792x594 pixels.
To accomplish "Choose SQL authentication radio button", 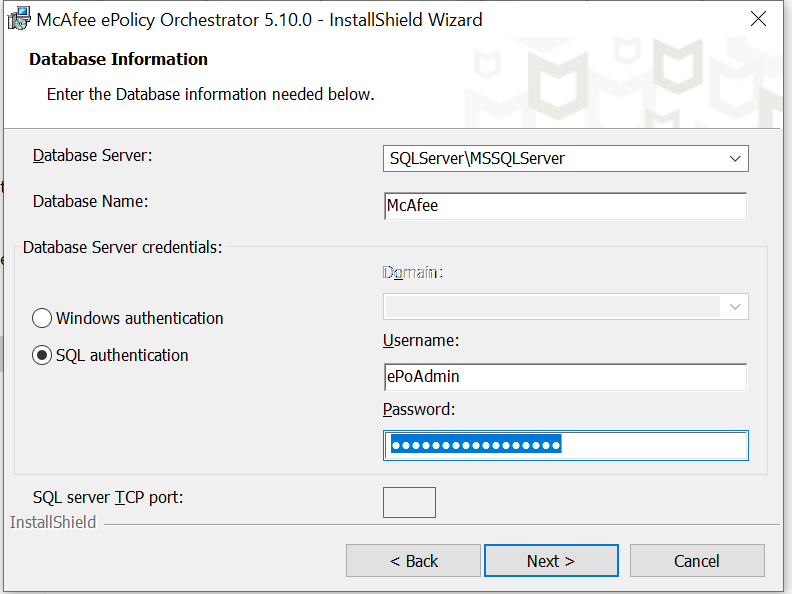I will (x=42, y=355).
